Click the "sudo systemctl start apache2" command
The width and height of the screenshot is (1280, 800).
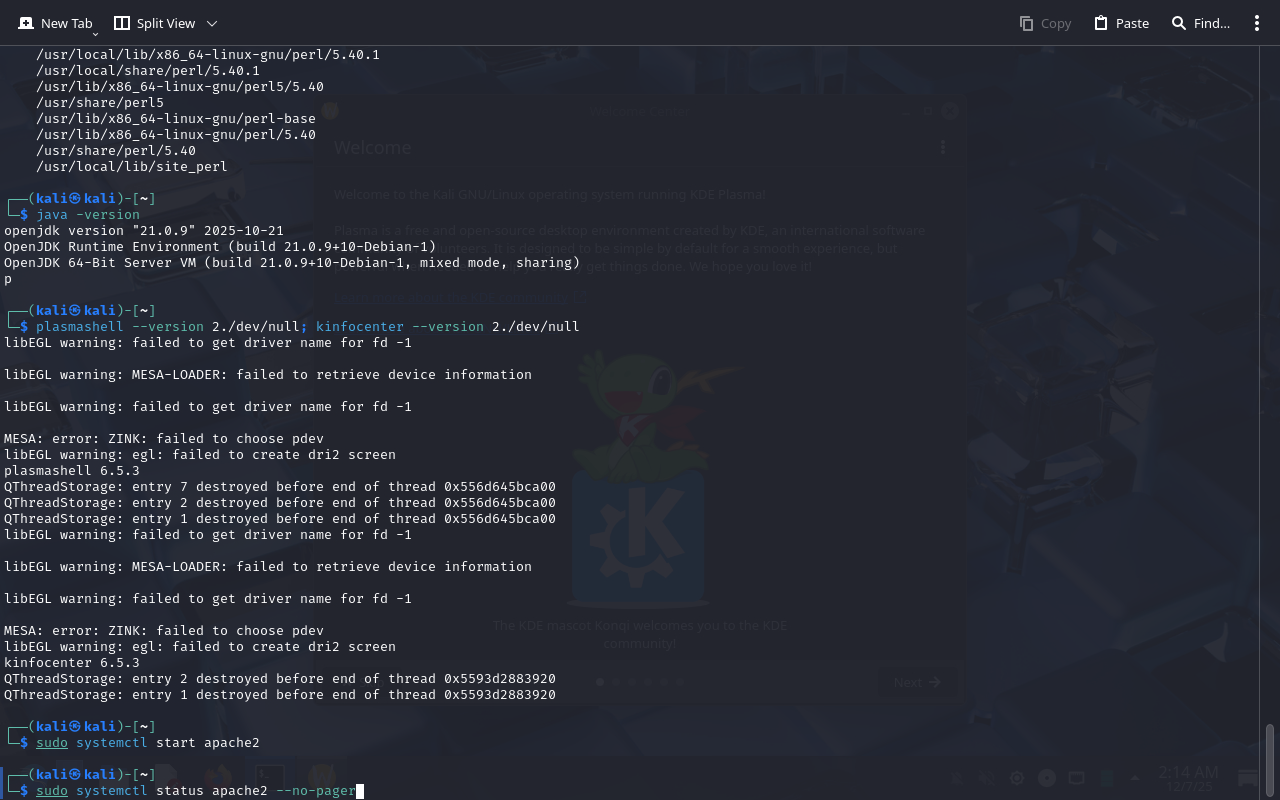click(148, 743)
